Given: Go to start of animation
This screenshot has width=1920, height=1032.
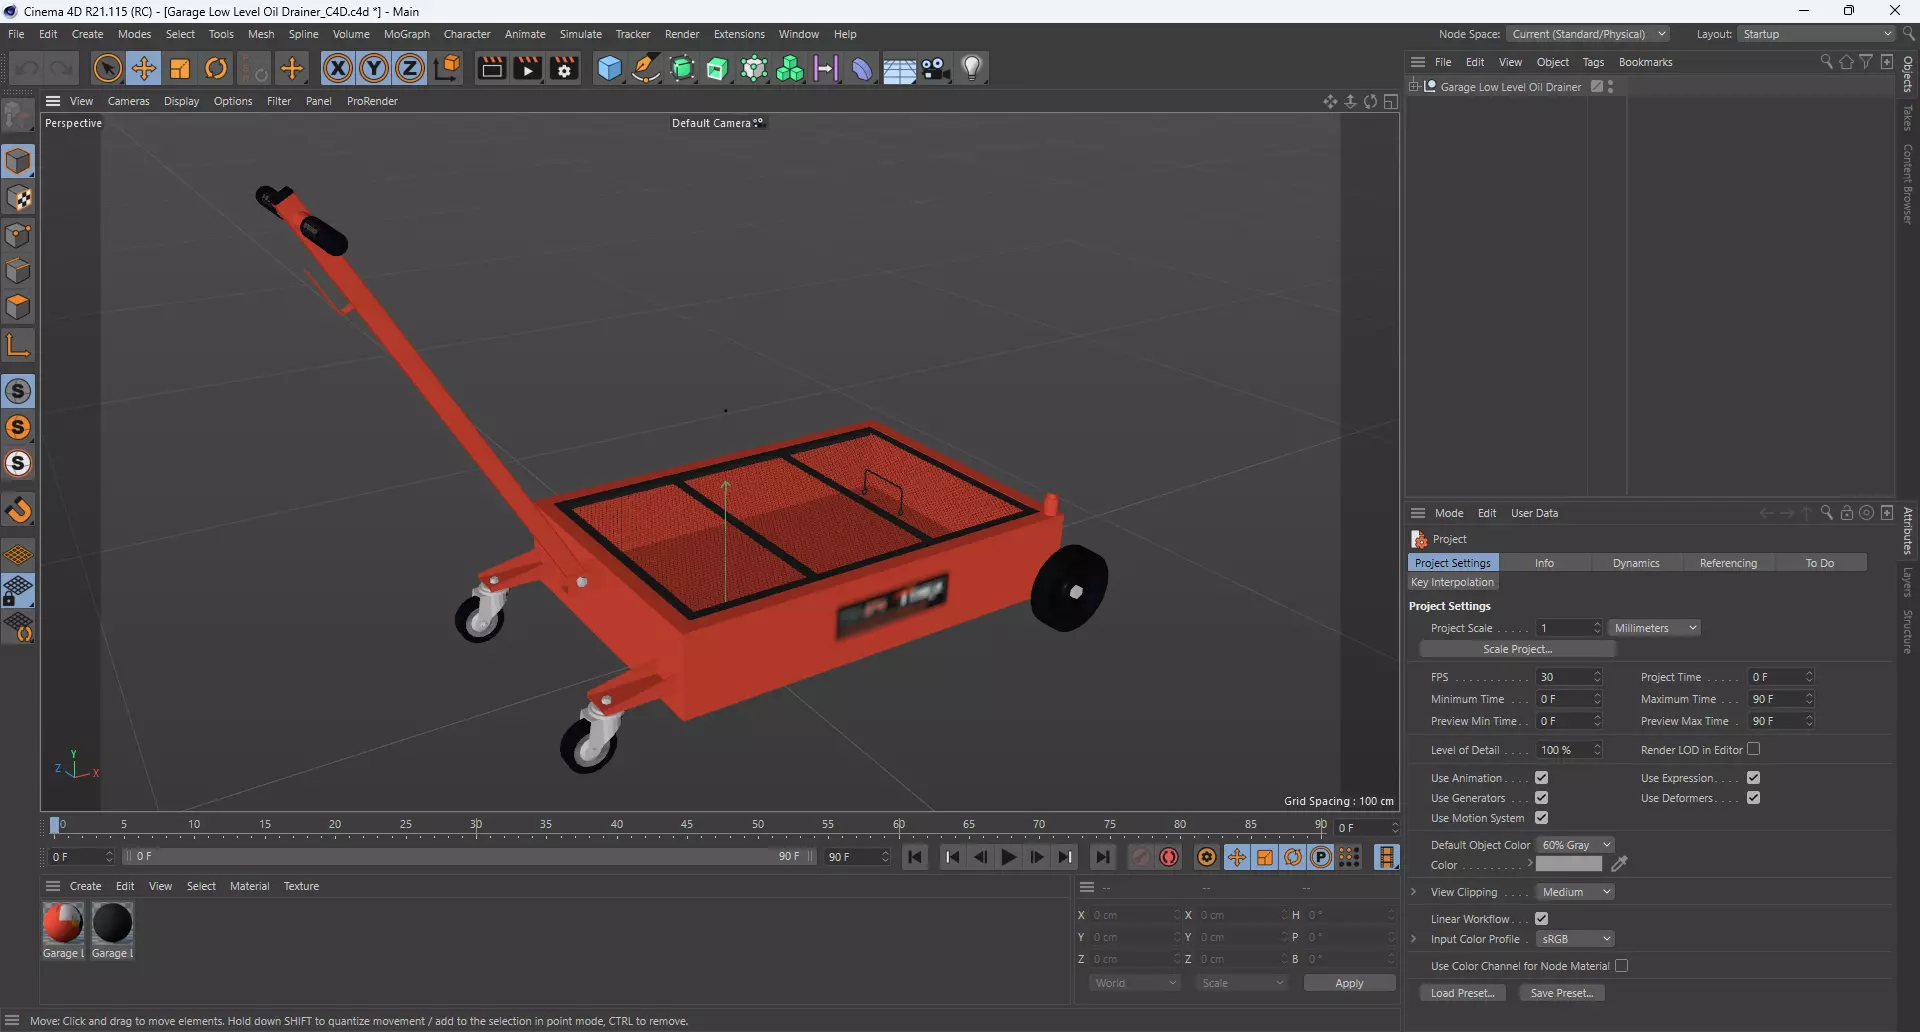Looking at the screenshot, I should [x=915, y=857].
